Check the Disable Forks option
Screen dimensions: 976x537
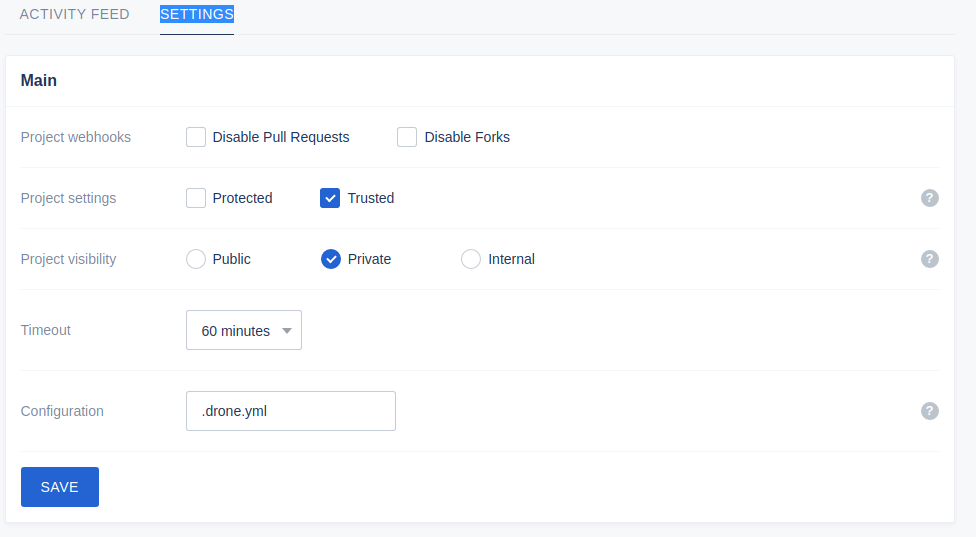407,137
